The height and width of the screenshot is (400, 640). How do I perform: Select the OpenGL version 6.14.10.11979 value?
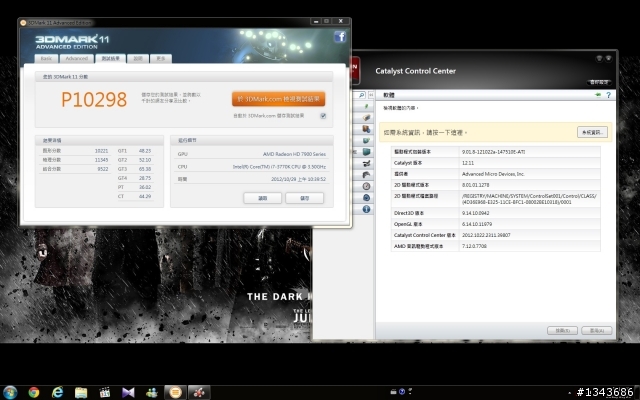tap(477, 224)
